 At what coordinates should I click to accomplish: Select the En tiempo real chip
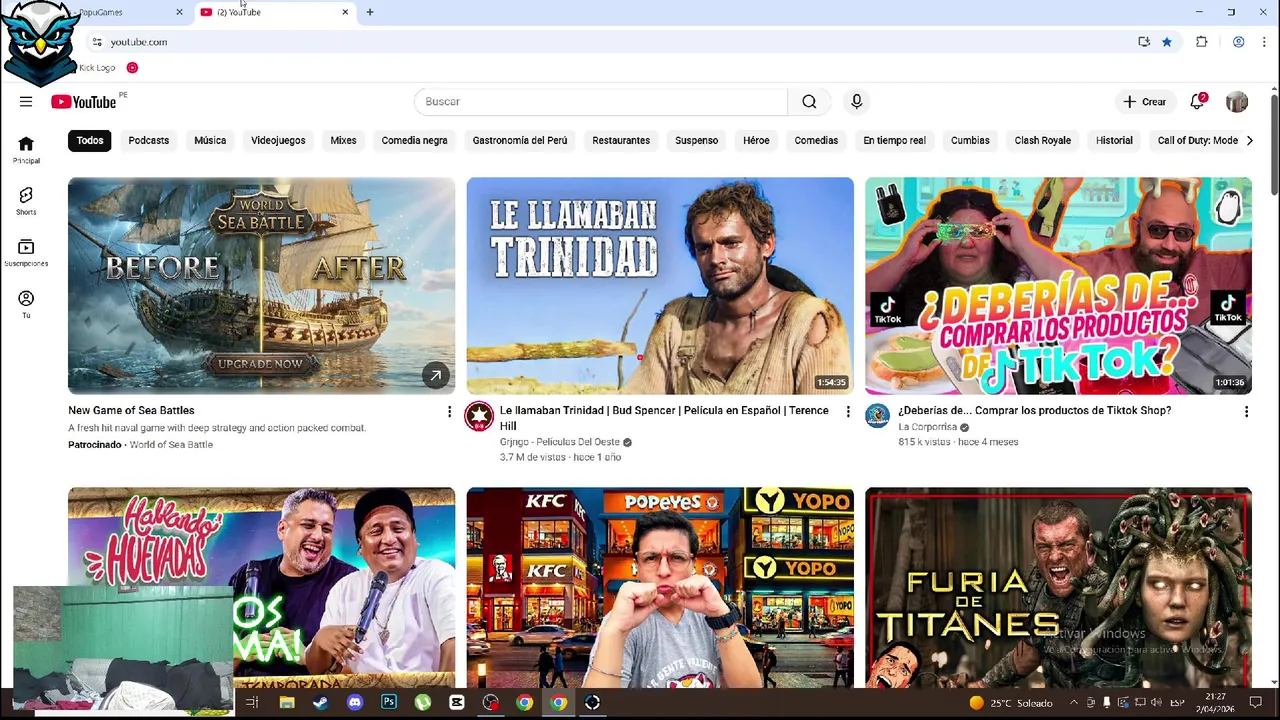click(894, 141)
